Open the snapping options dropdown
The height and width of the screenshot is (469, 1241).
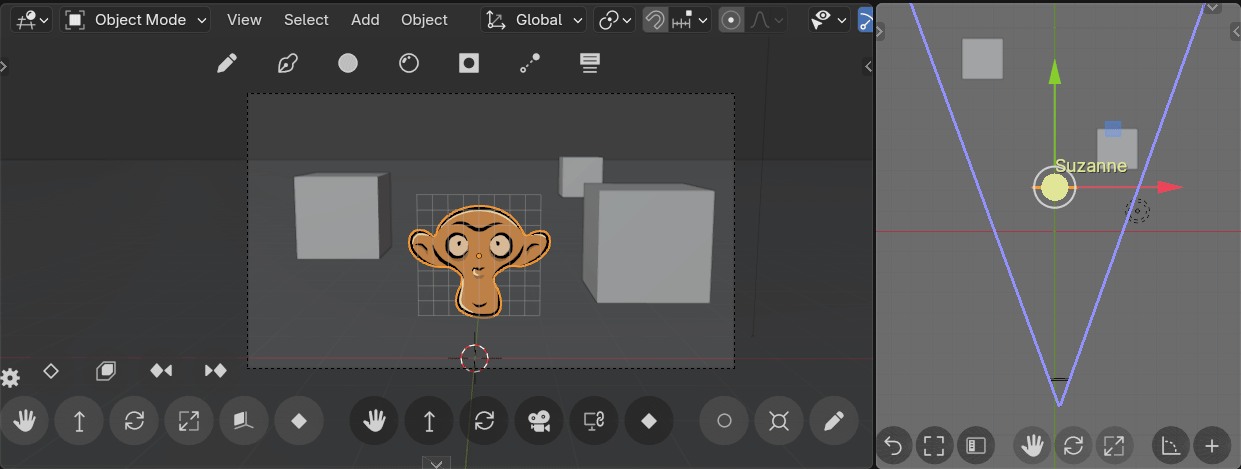(x=690, y=19)
